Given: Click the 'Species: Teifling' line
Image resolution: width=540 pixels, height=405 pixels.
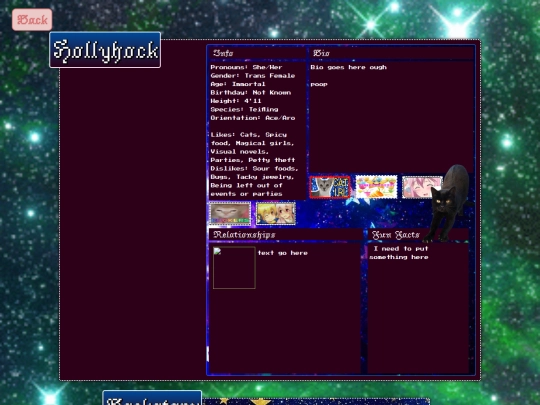Looking at the screenshot, I should pyautogui.click(x=244, y=110).
